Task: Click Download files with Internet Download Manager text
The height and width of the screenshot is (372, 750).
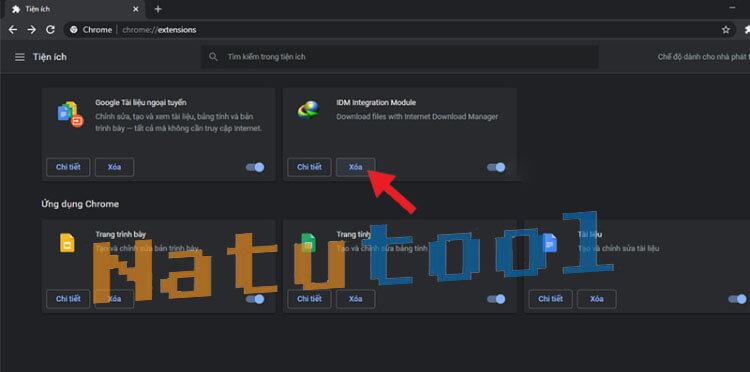Action: [x=417, y=117]
